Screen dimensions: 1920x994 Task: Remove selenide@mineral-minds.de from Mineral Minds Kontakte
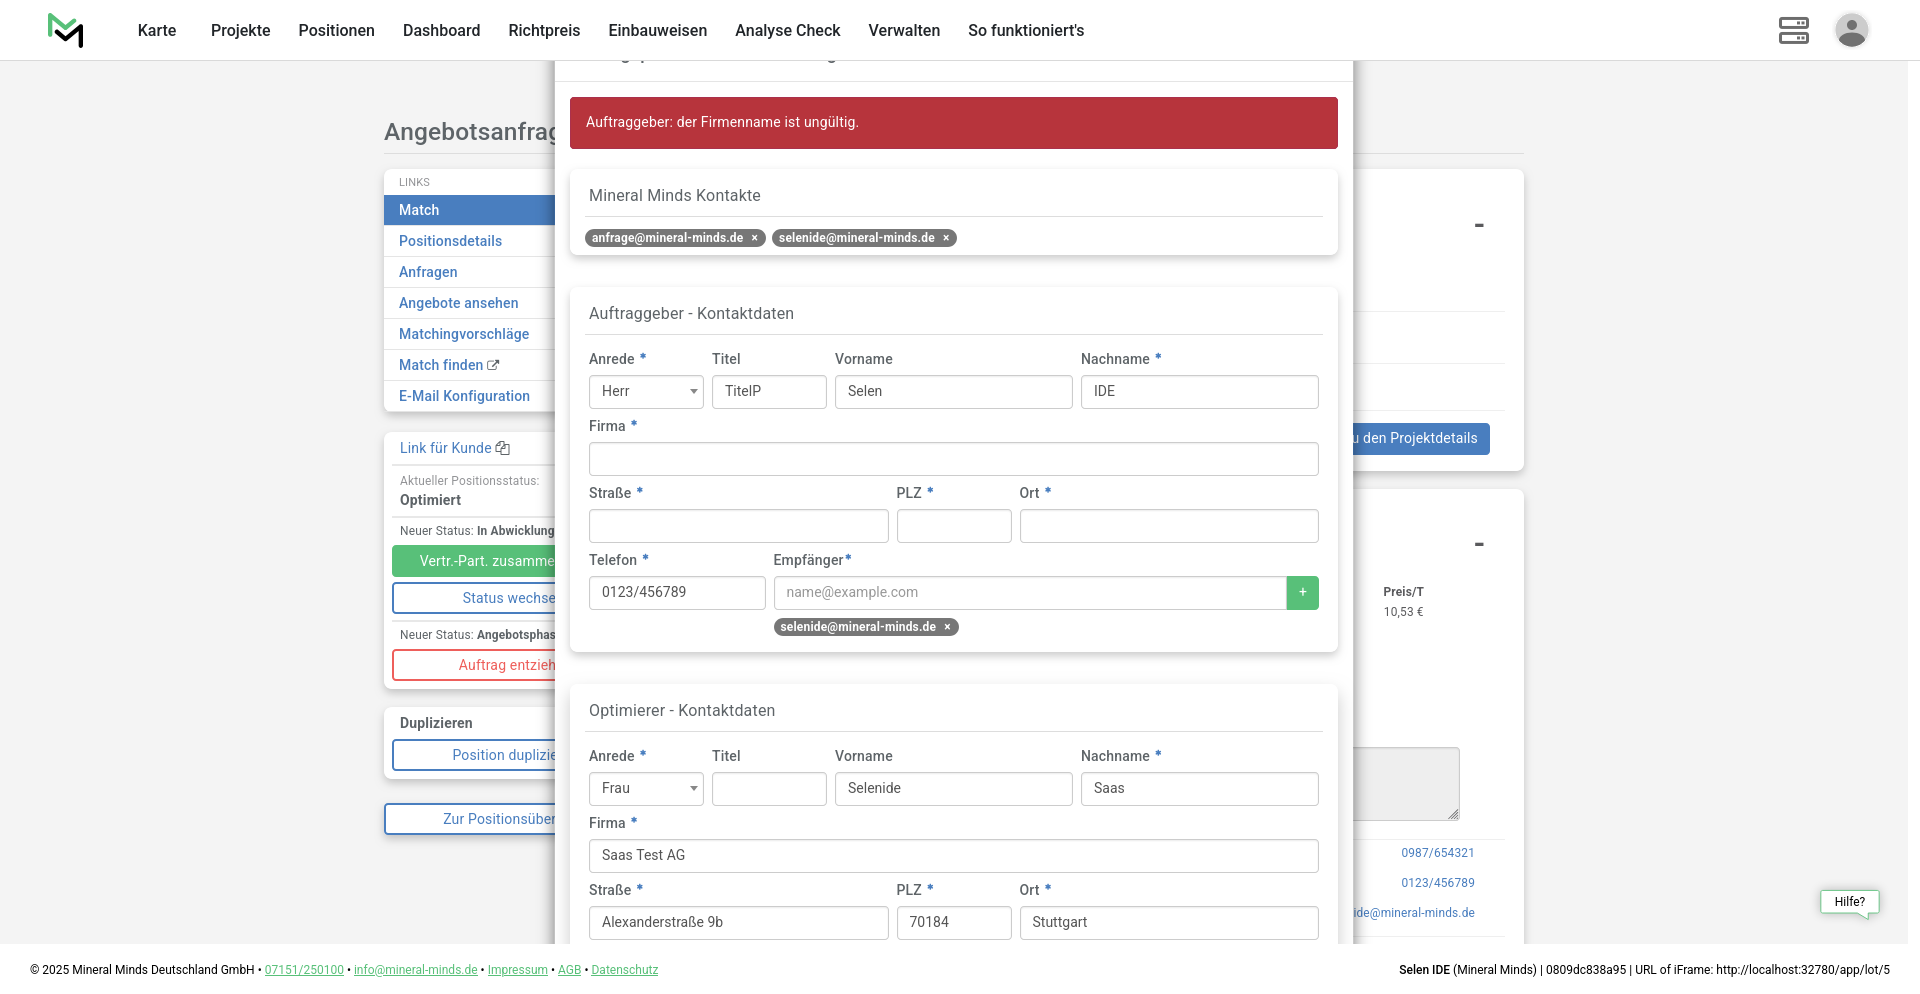(946, 238)
